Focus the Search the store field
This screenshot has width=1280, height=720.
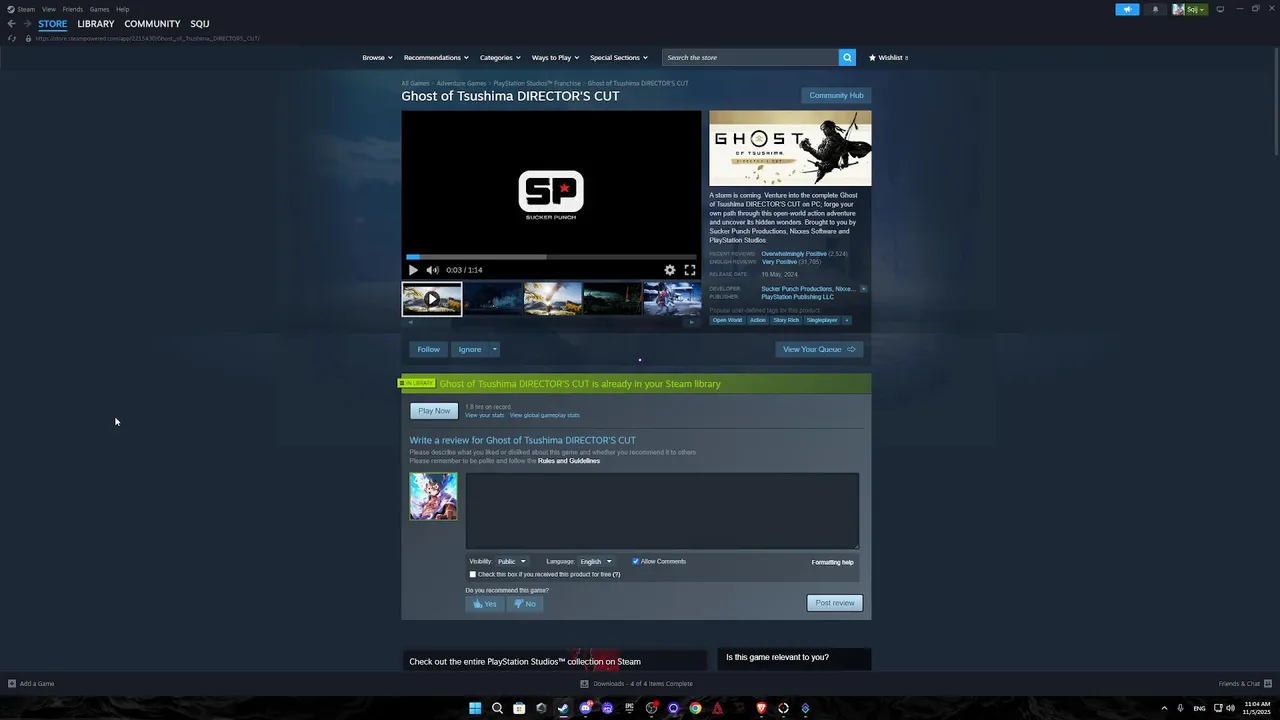pyautogui.click(x=750, y=57)
